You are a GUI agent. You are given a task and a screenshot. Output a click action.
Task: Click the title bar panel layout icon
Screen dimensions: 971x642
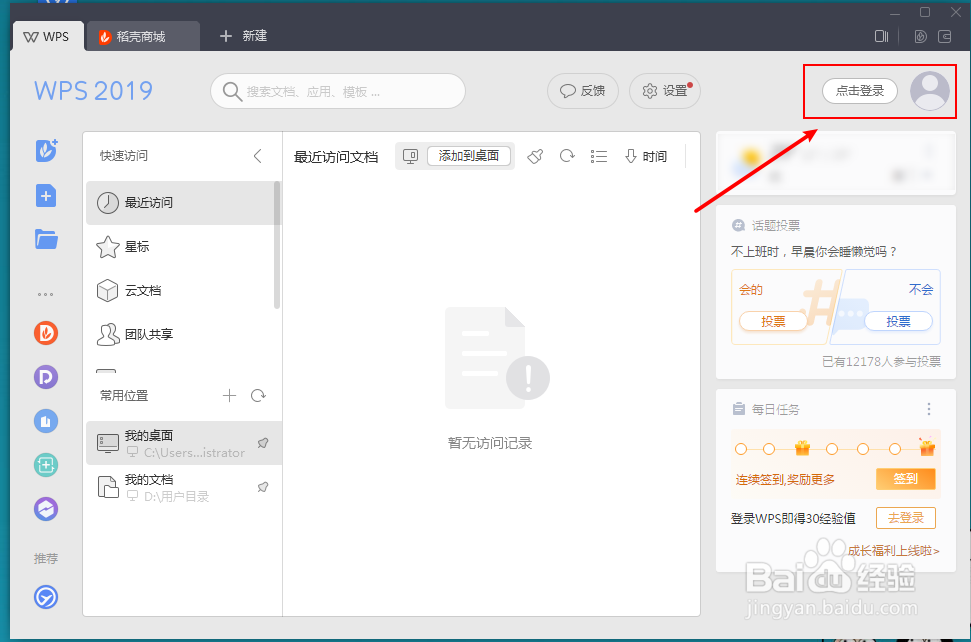881,37
